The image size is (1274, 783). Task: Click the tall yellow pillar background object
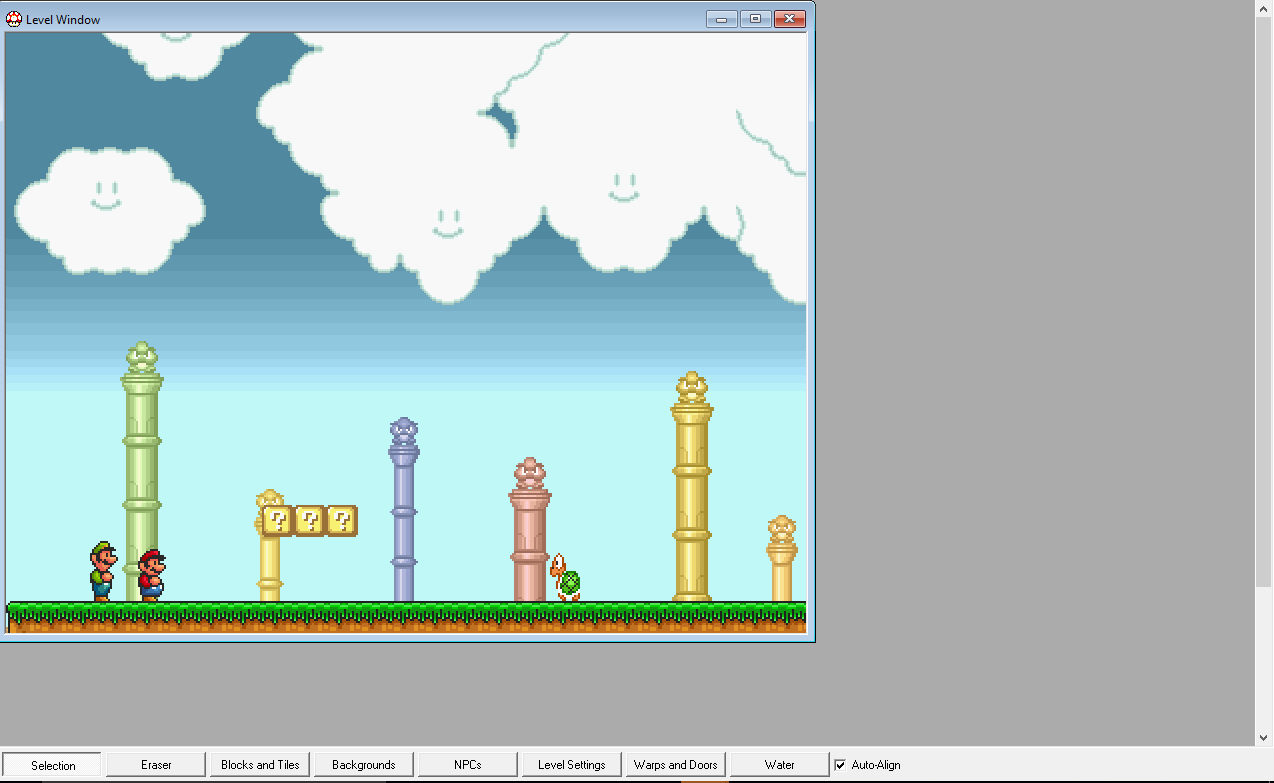pyautogui.click(x=691, y=488)
